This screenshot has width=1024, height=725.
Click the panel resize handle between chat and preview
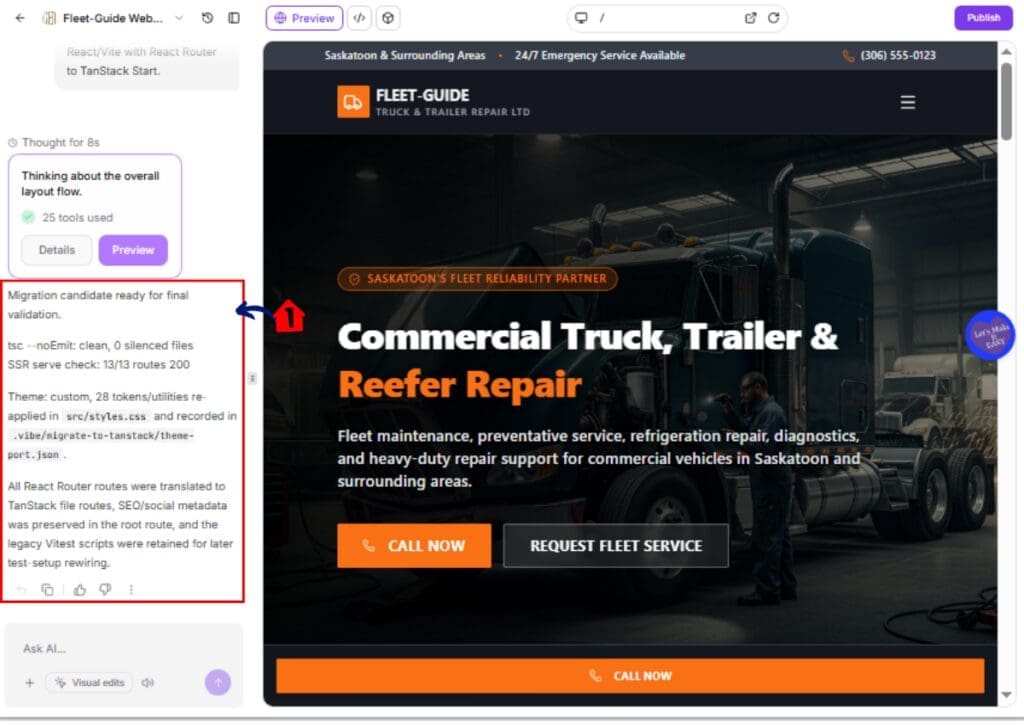coord(252,378)
